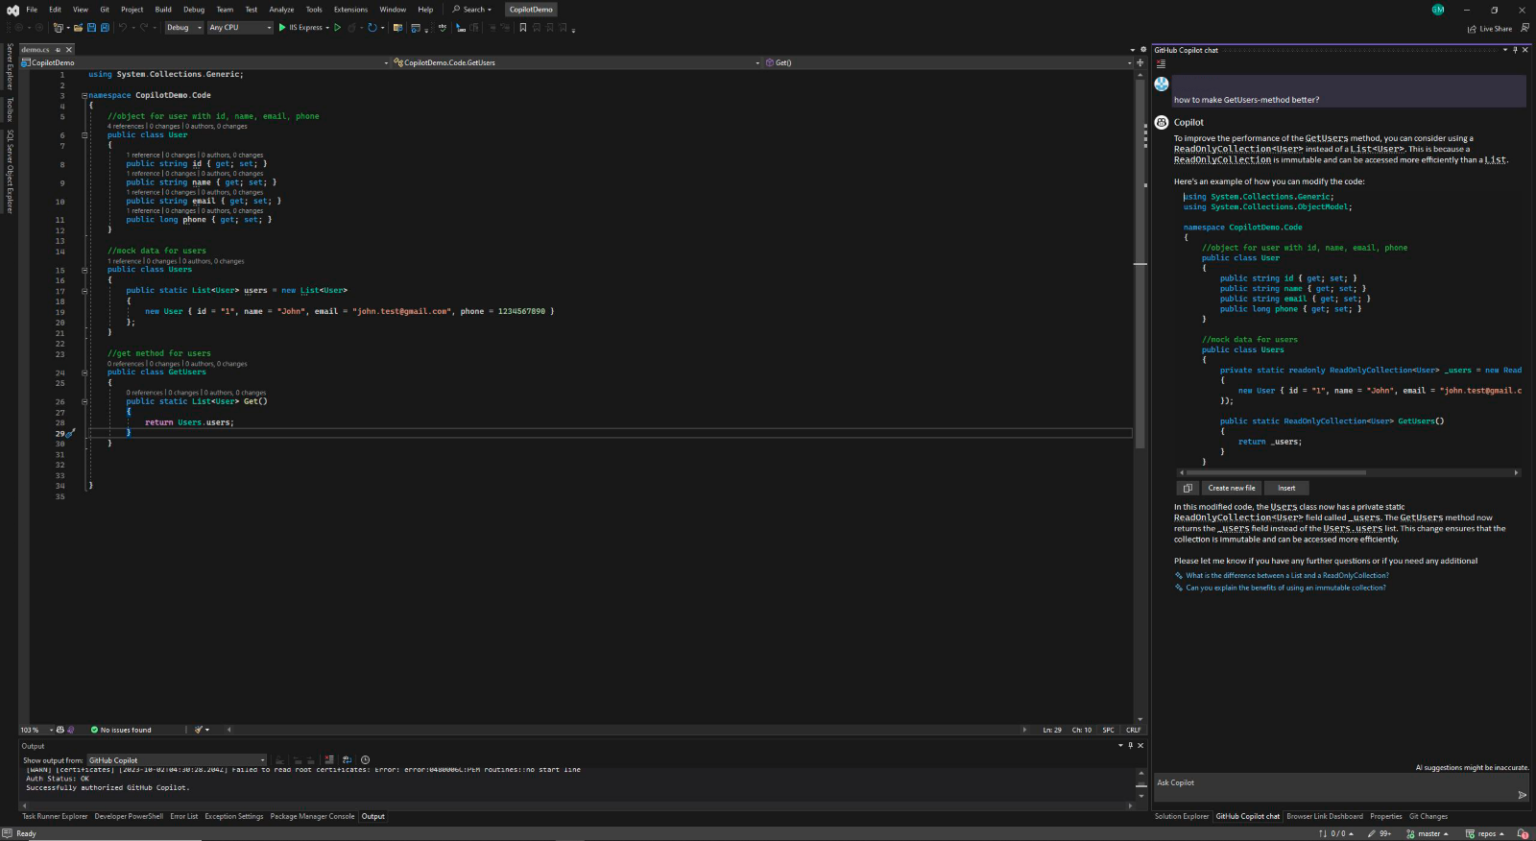Click the clear chat thread icon in Copilot chat
The image size is (1536, 841).
(1161, 64)
